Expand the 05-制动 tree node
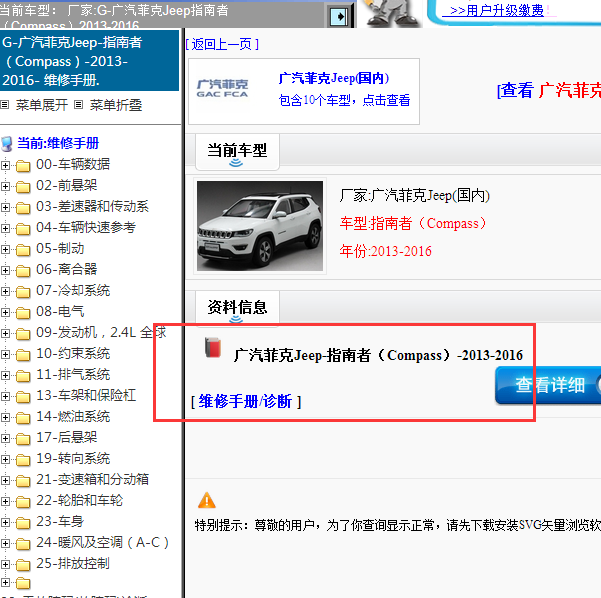Screen dimensions: 601x598 click(x=5, y=250)
